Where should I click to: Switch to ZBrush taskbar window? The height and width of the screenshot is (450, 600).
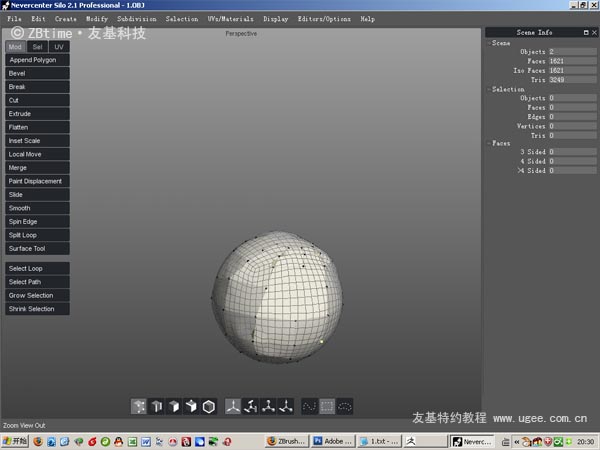point(287,442)
